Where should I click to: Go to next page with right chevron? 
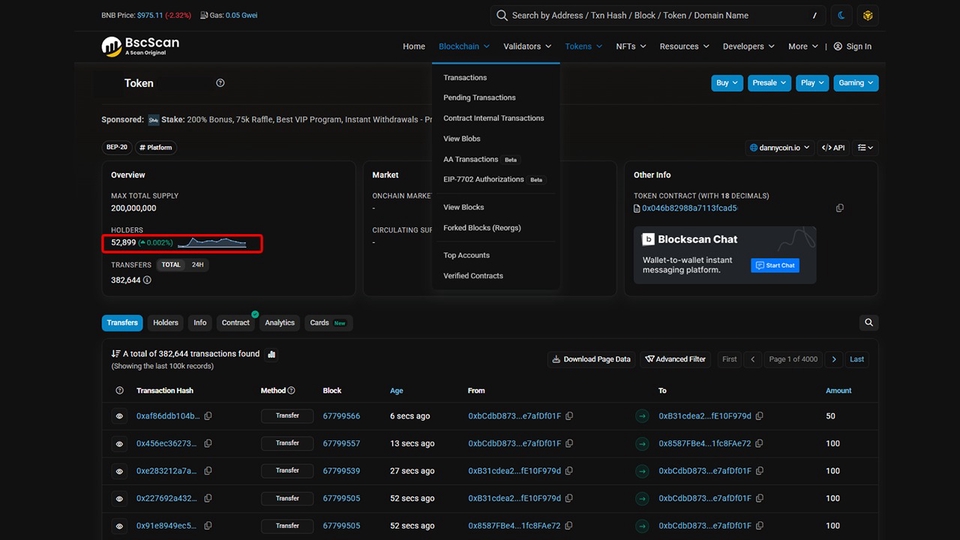click(x=834, y=359)
